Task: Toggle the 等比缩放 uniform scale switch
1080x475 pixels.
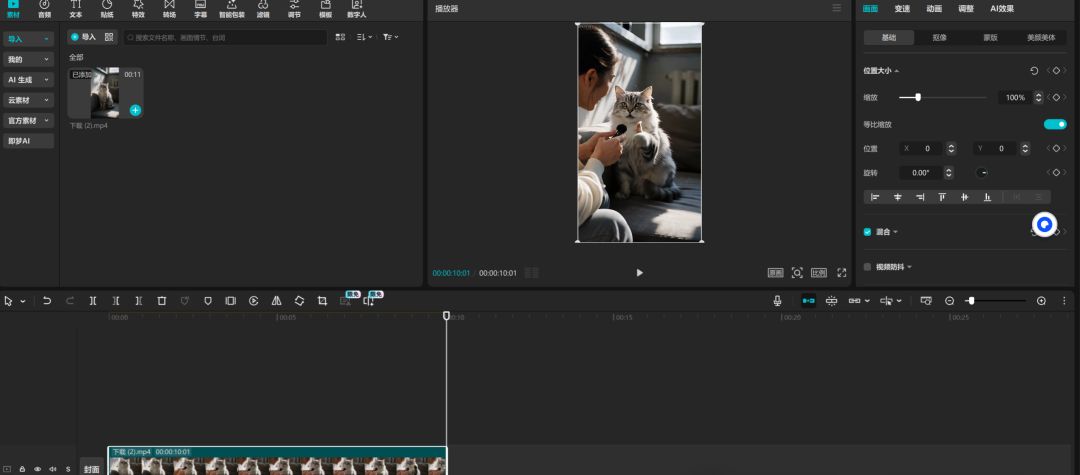Action: pyautogui.click(x=1055, y=125)
